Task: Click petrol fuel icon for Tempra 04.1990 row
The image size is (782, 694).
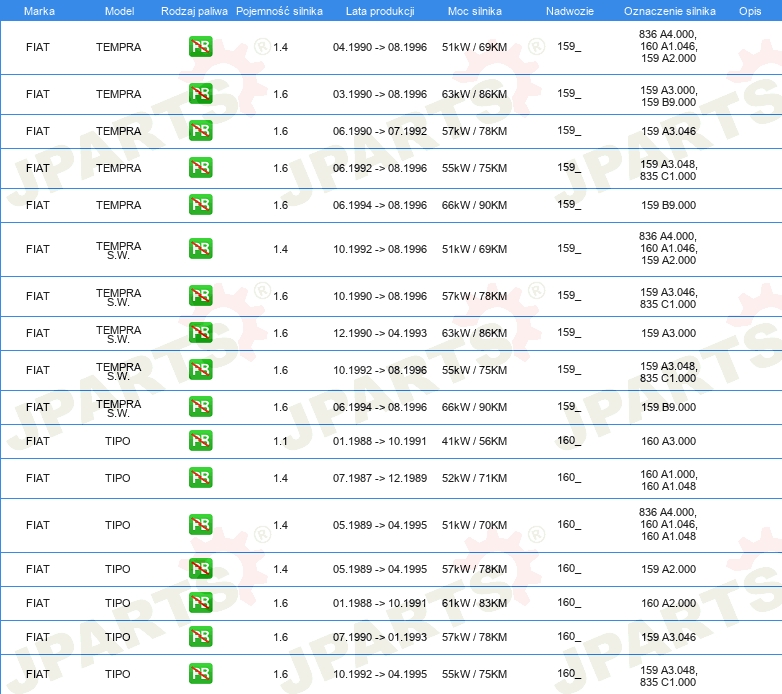Action: [x=200, y=47]
